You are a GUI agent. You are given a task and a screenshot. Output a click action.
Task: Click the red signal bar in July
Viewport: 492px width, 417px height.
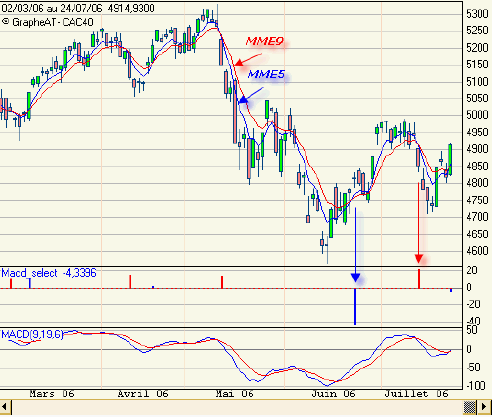point(419,279)
